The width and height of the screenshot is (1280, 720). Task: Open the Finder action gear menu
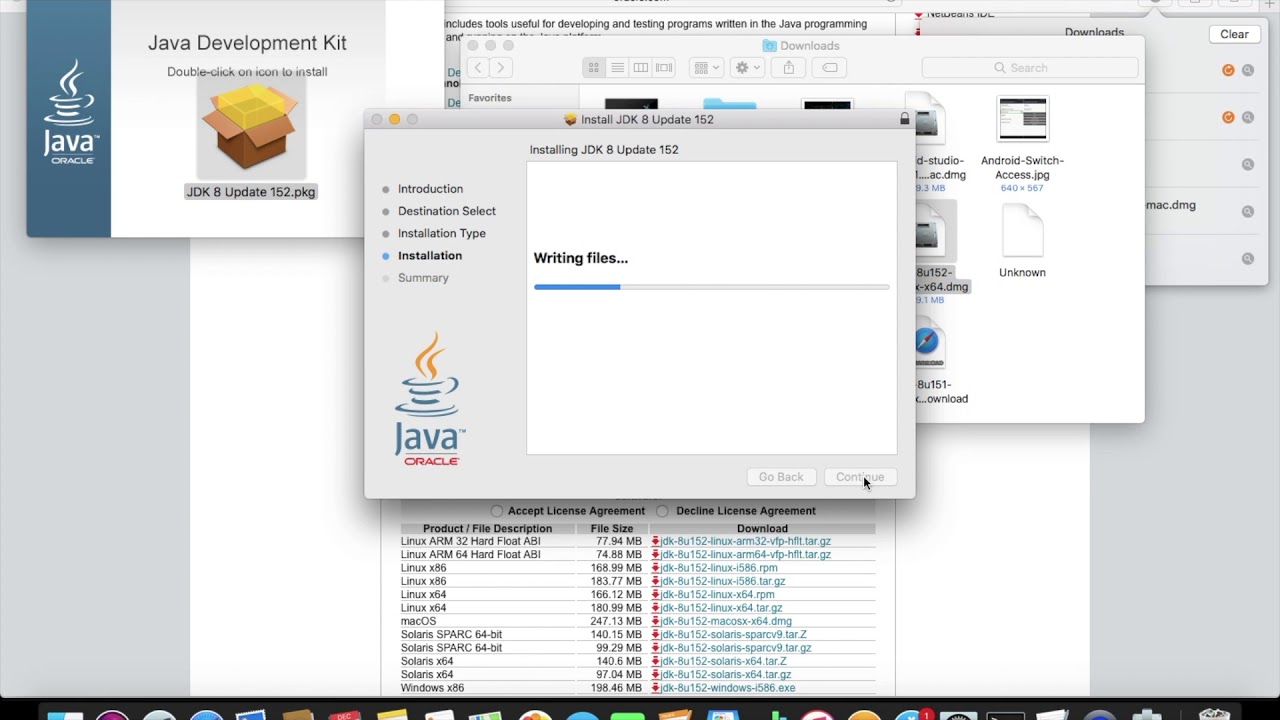[747, 67]
